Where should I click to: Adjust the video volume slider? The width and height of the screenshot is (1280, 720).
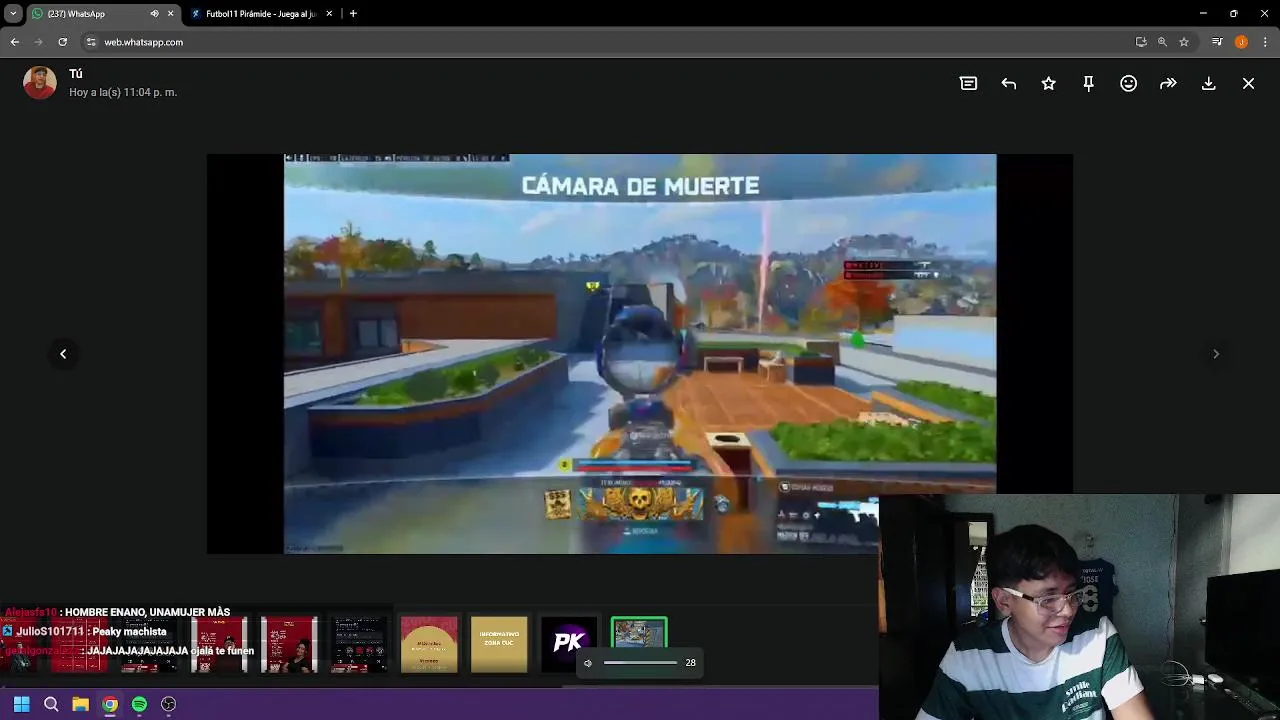(x=640, y=663)
